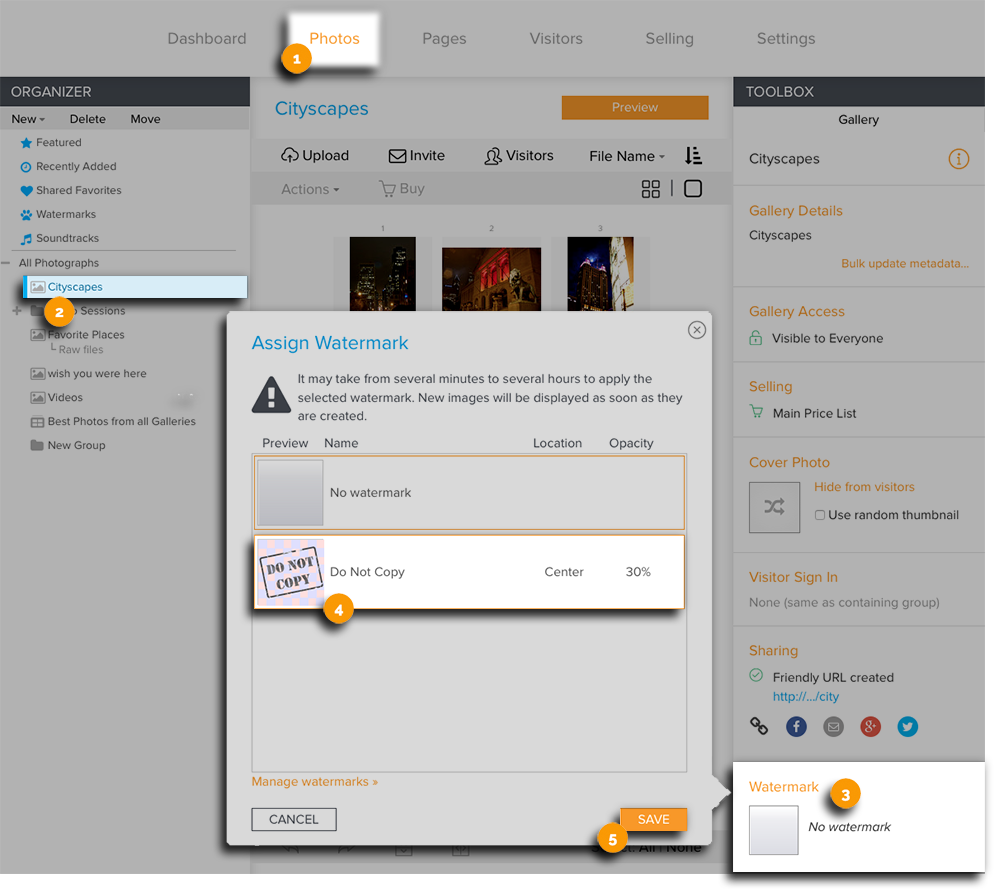1000x889 pixels.
Task: Open the Pages tab
Action: click(x=444, y=38)
